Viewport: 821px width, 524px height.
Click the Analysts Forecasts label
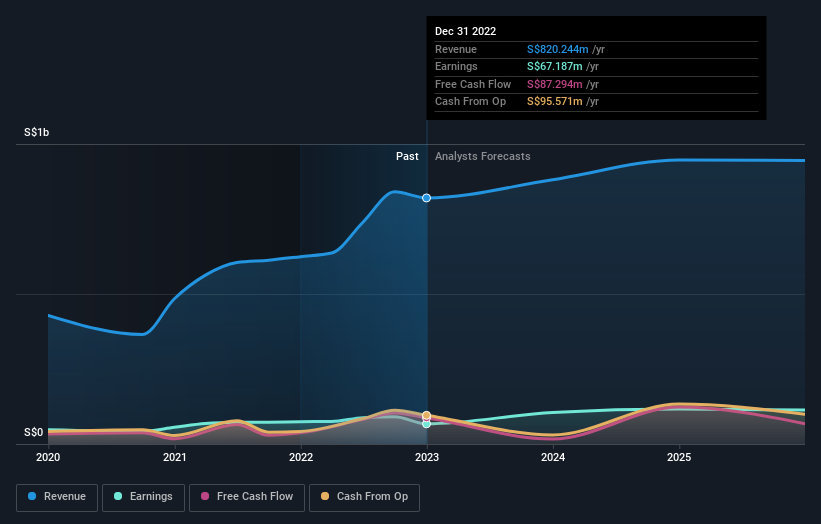coord(483,156)
